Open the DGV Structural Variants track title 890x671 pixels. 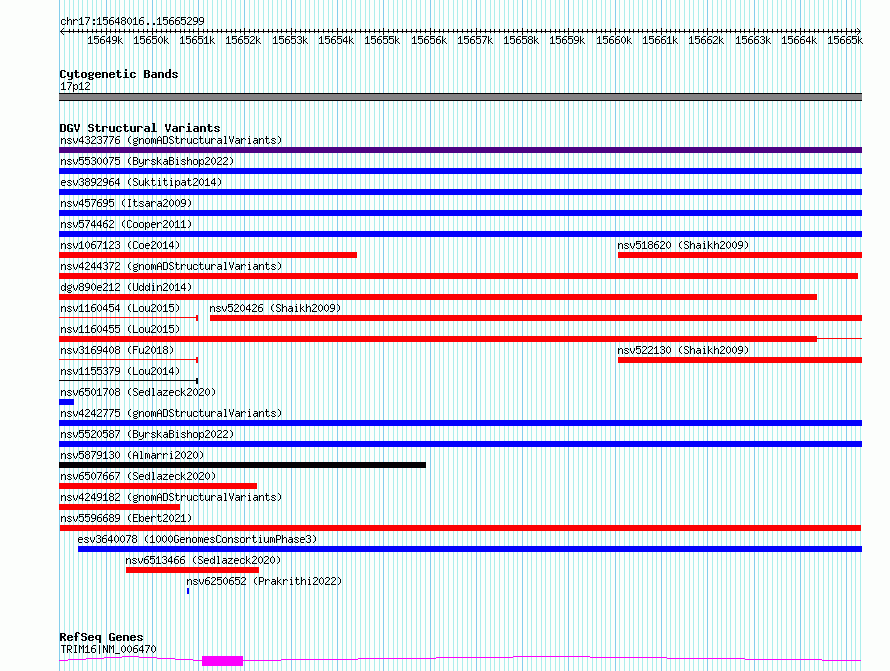click(140, 128)
